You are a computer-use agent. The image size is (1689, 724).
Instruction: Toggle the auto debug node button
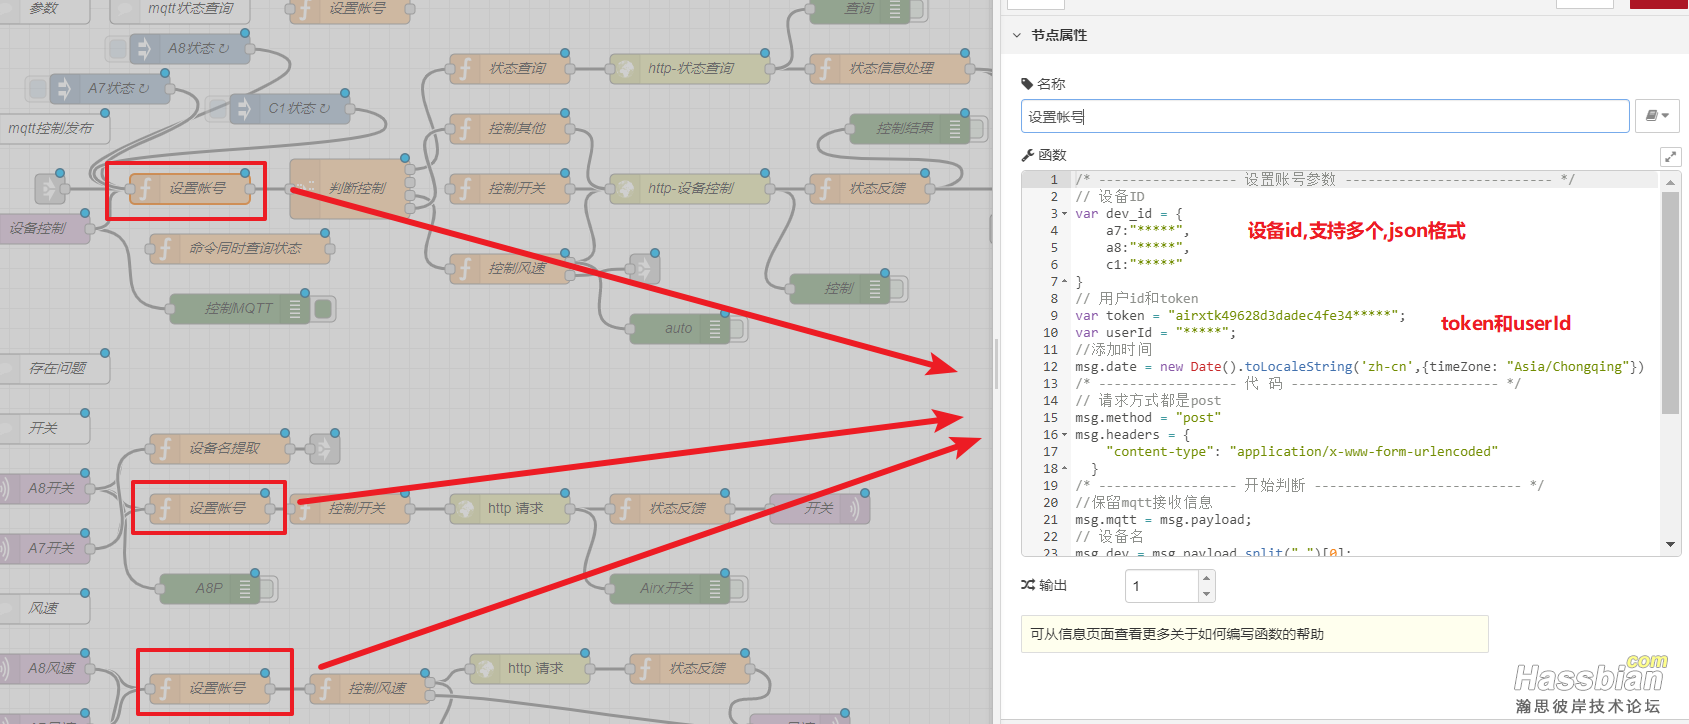(738, 329)
